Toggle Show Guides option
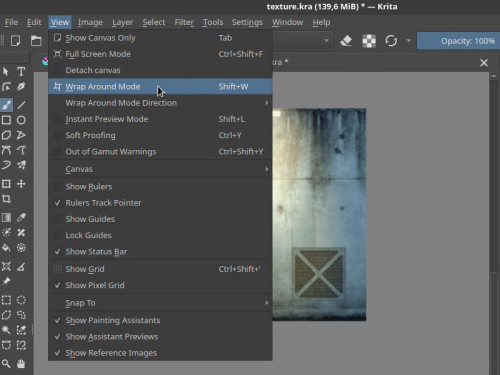This screenshot has height=375, width=500. (160, 219)
